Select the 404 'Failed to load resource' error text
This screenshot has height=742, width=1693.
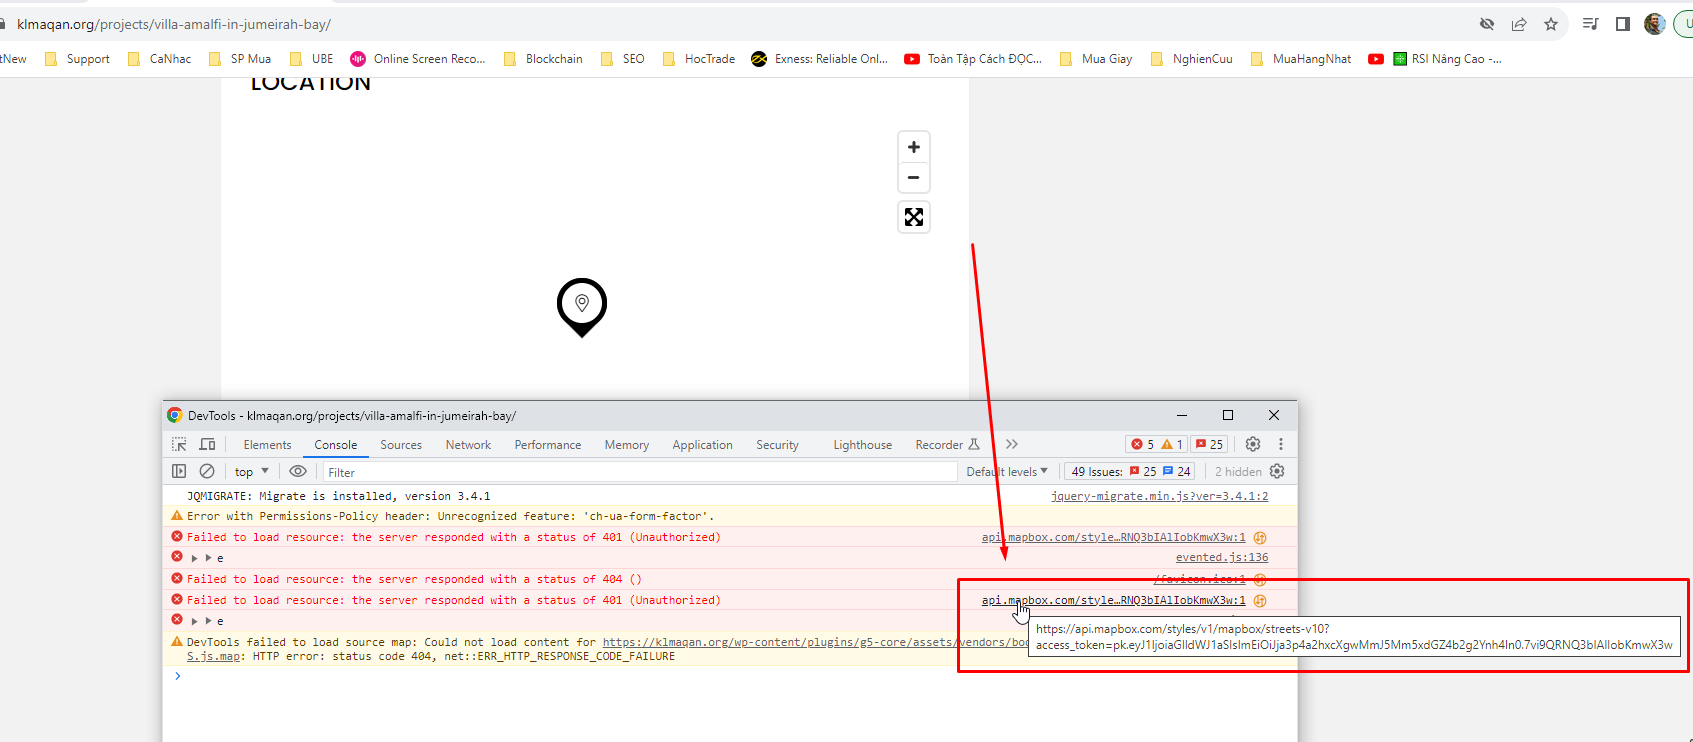[x=414, y=580]
